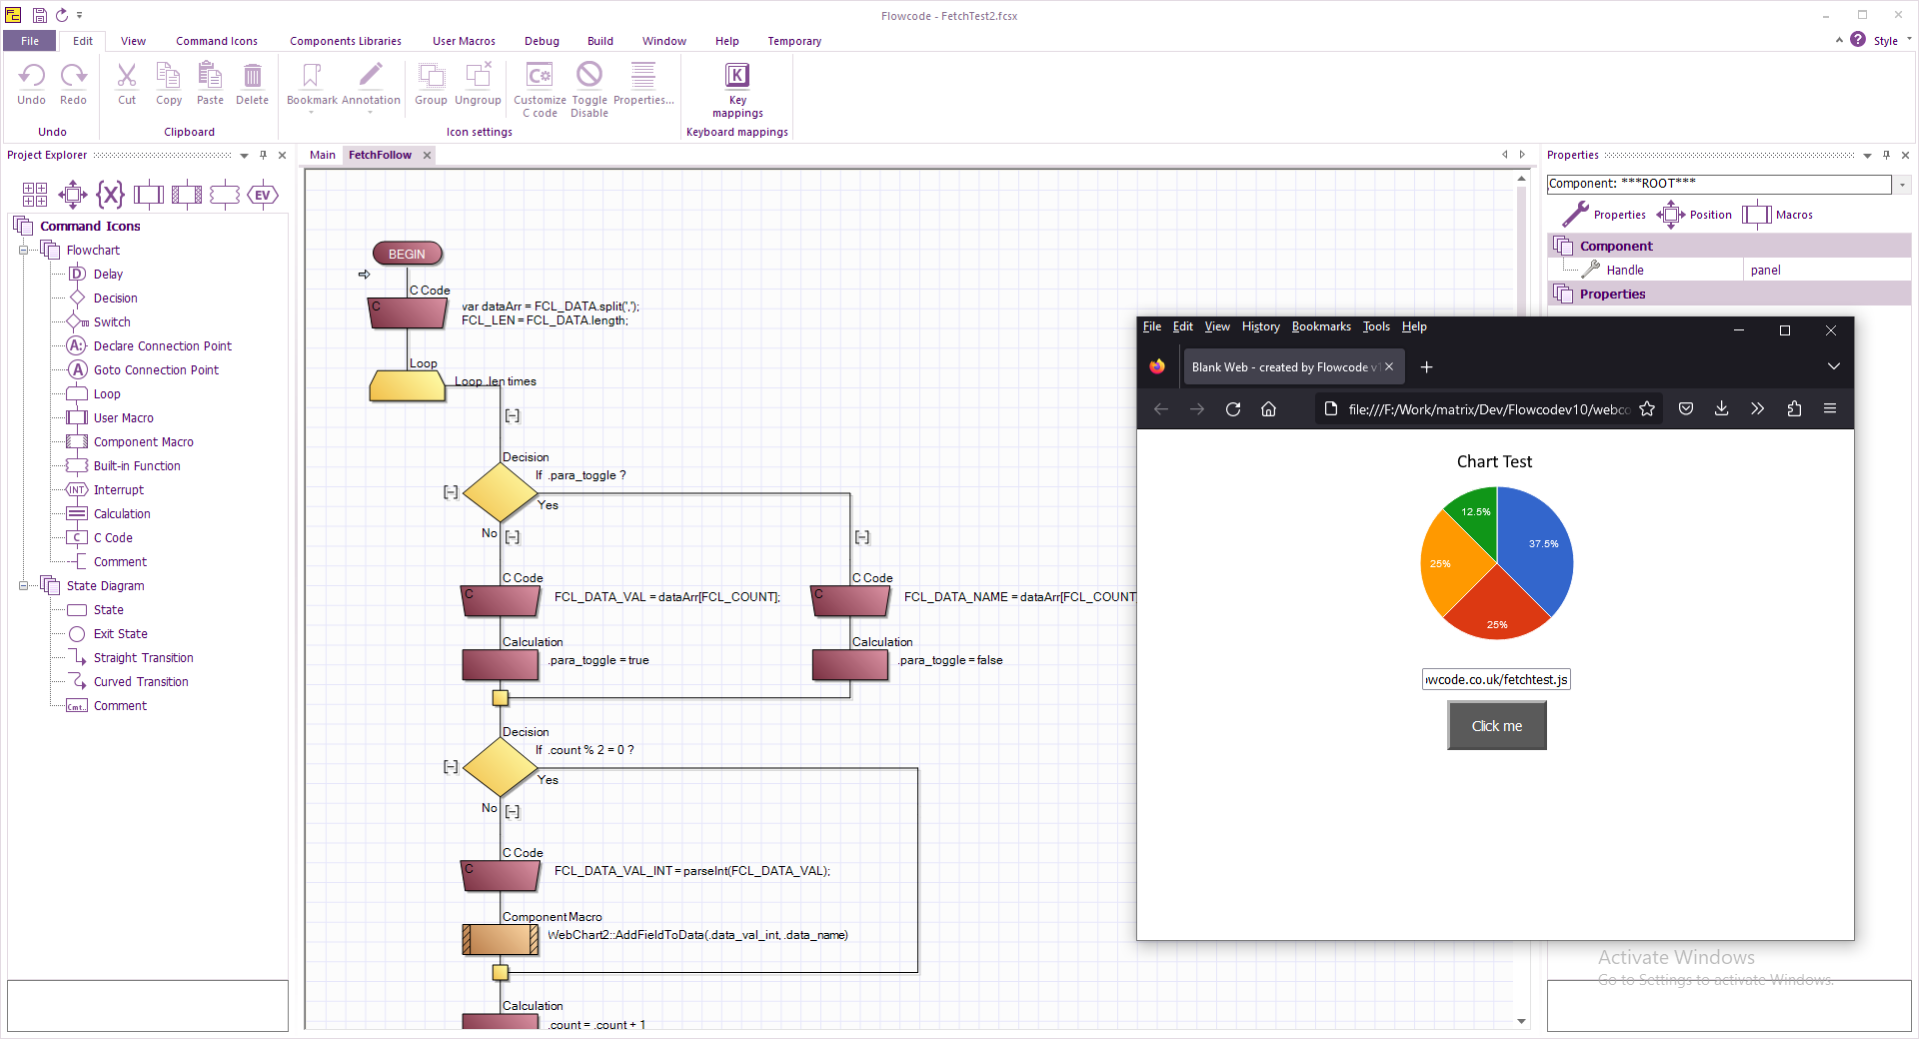Reload the page in Firefox

pos(1233,409)
